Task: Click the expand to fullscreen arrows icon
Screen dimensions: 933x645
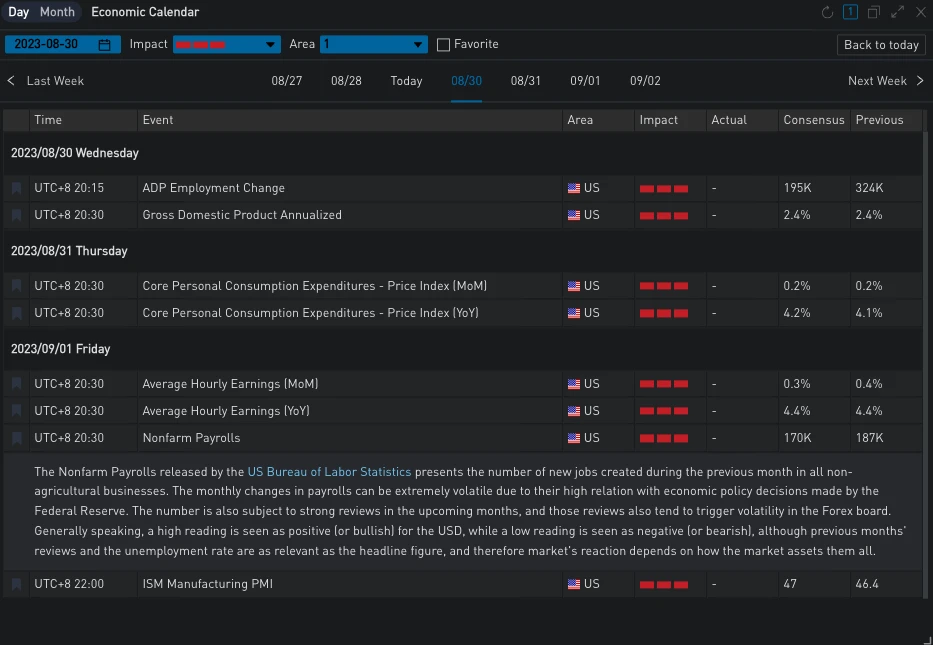Action: pos(897,12)
